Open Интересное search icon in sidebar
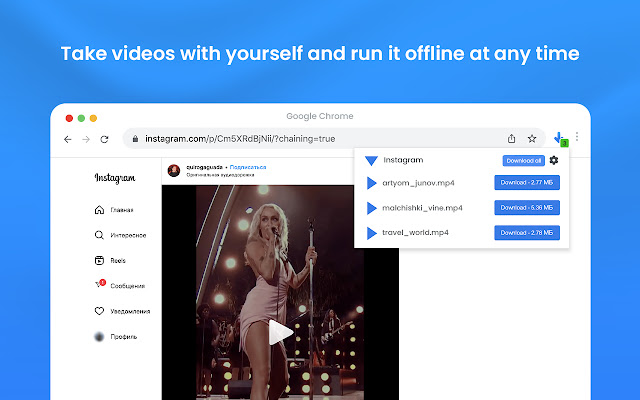Screen dimensions: 640x400 pyautogui.click(x=99, y=235)
